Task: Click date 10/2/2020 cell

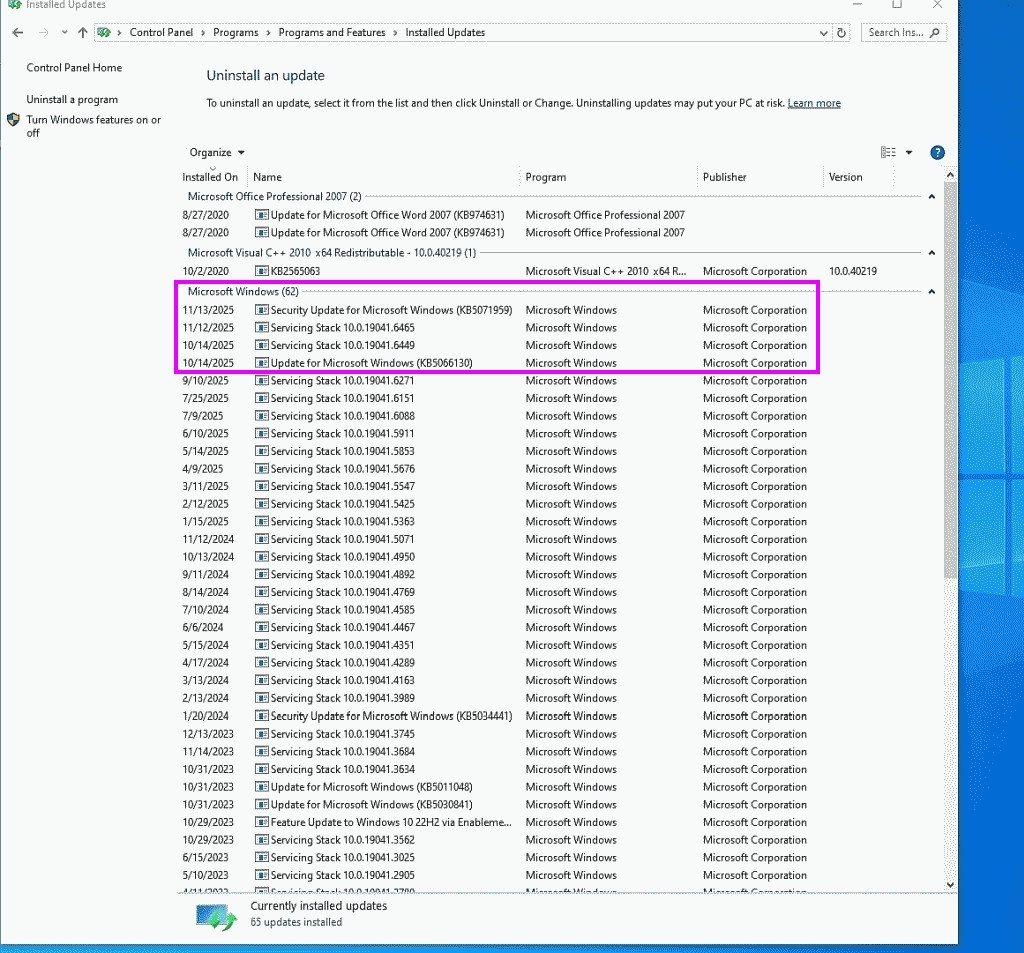Action: coord(206,271)
